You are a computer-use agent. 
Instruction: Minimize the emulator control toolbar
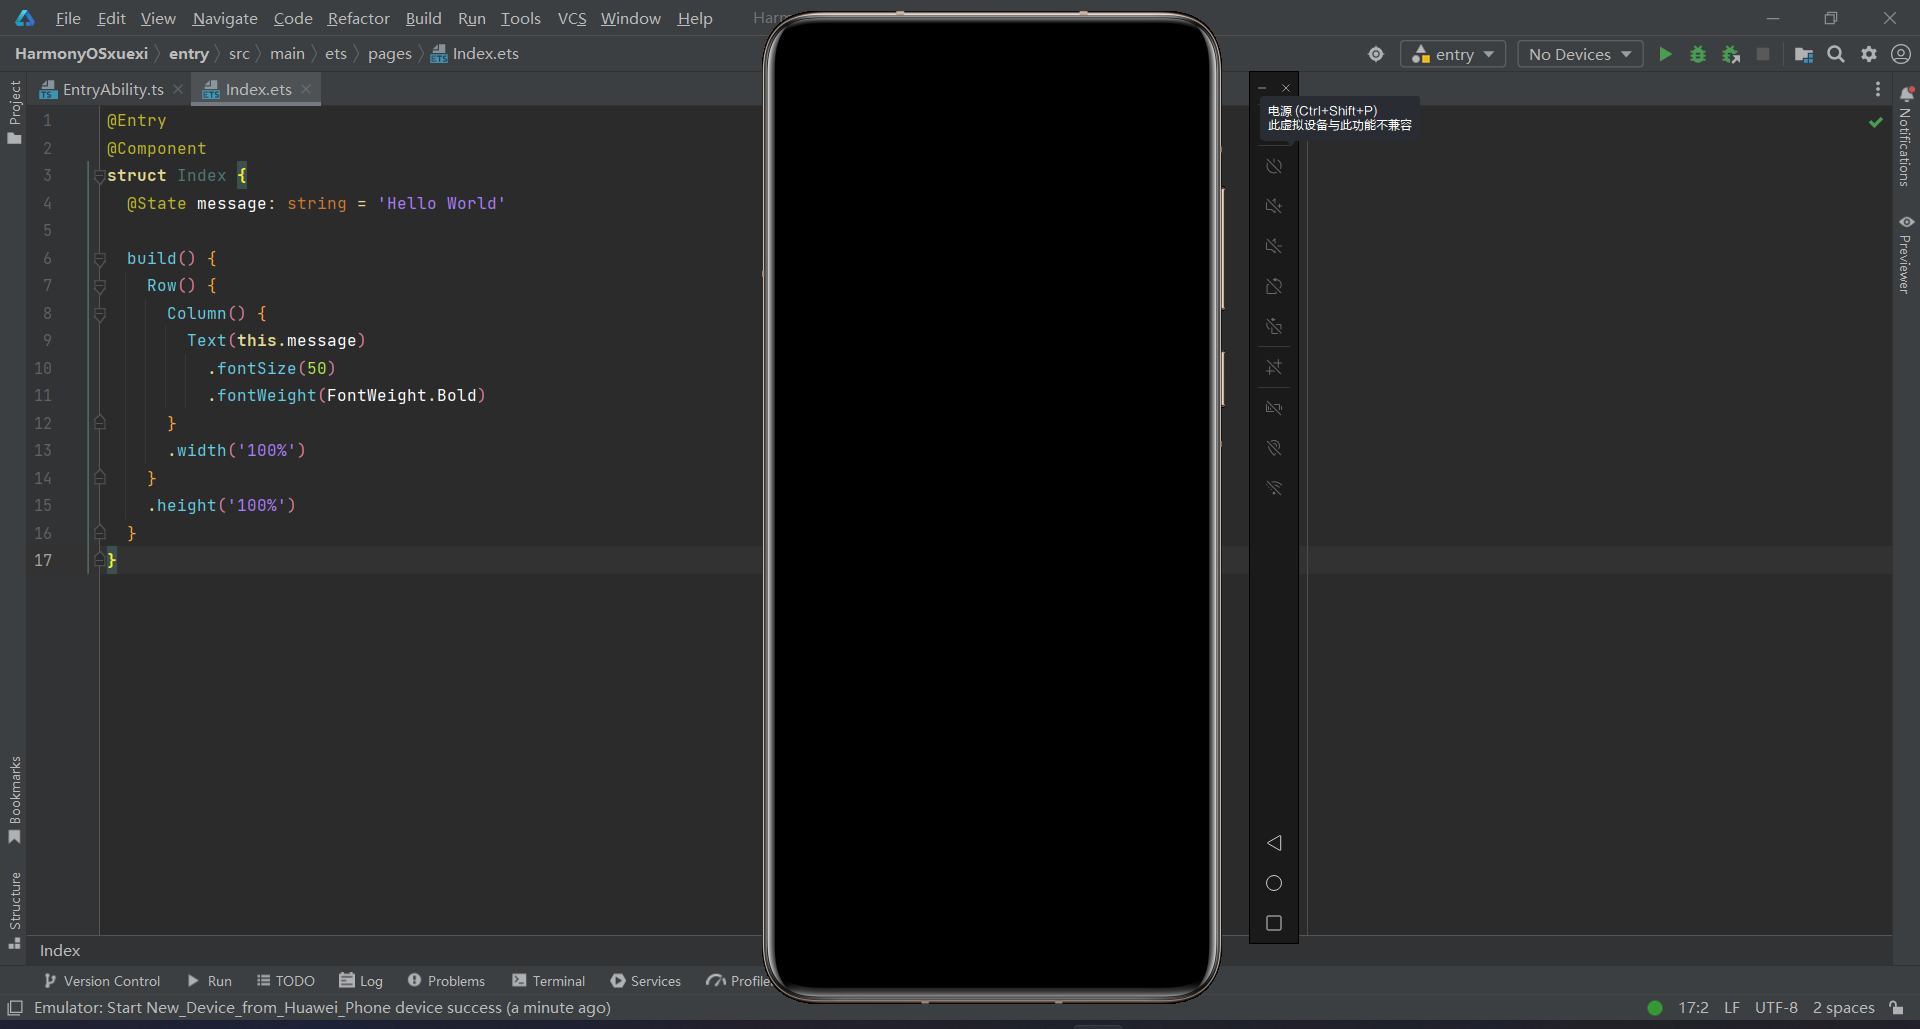1262,88
